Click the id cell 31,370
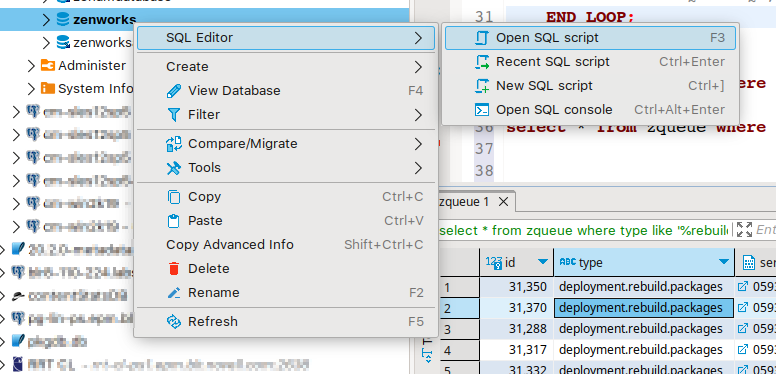Screen dimensions: 776x374 point(517,308)
